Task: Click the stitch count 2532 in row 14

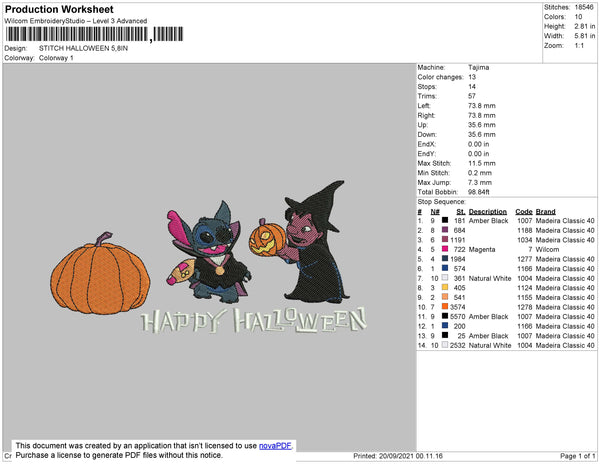Action: coord(458,345)
